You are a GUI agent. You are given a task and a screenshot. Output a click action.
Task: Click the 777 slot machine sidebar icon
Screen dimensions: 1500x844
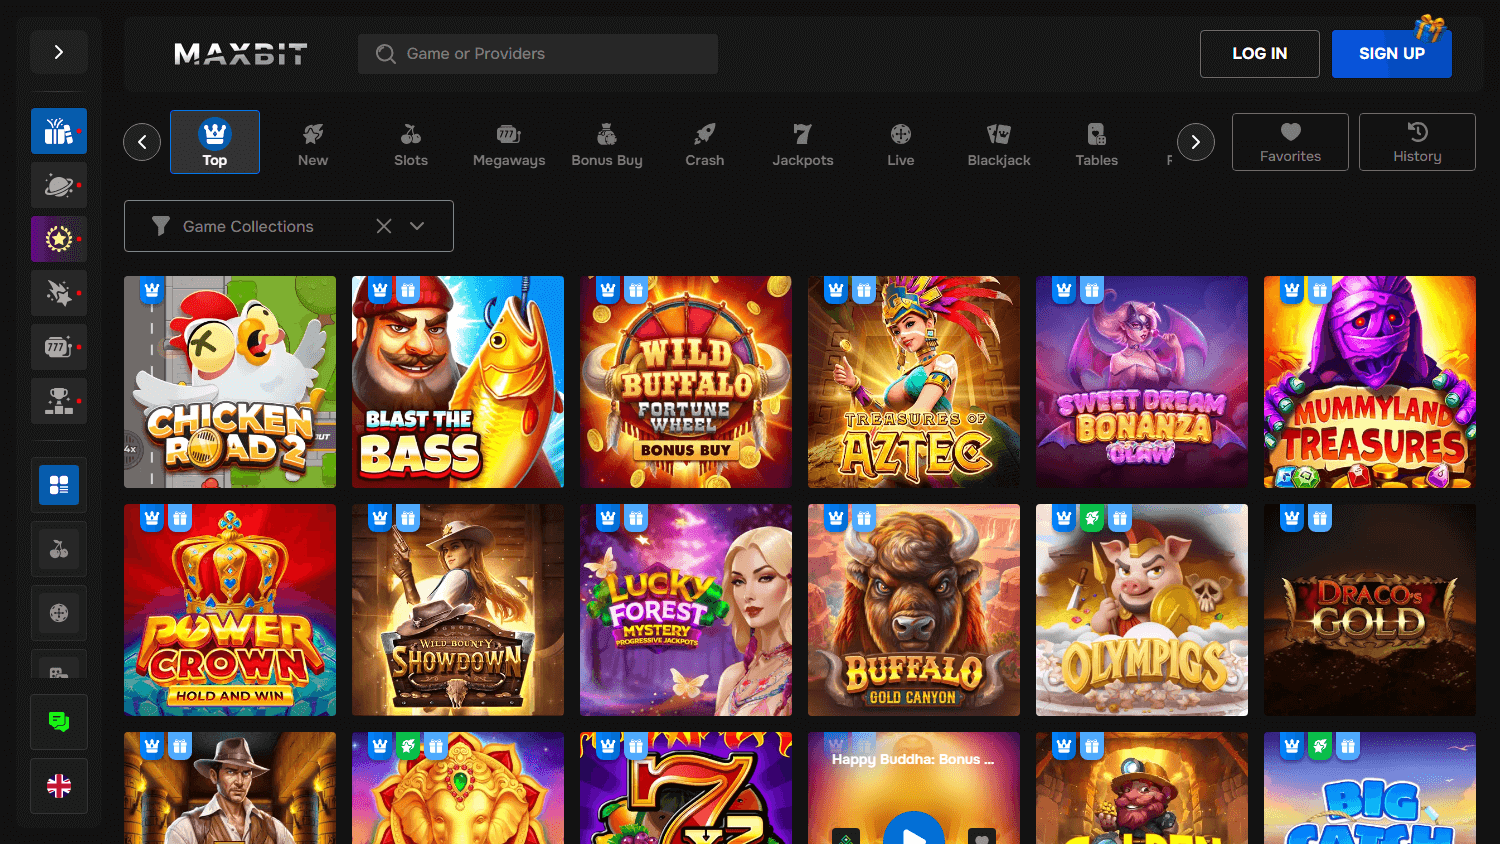(x=58, y=347)
